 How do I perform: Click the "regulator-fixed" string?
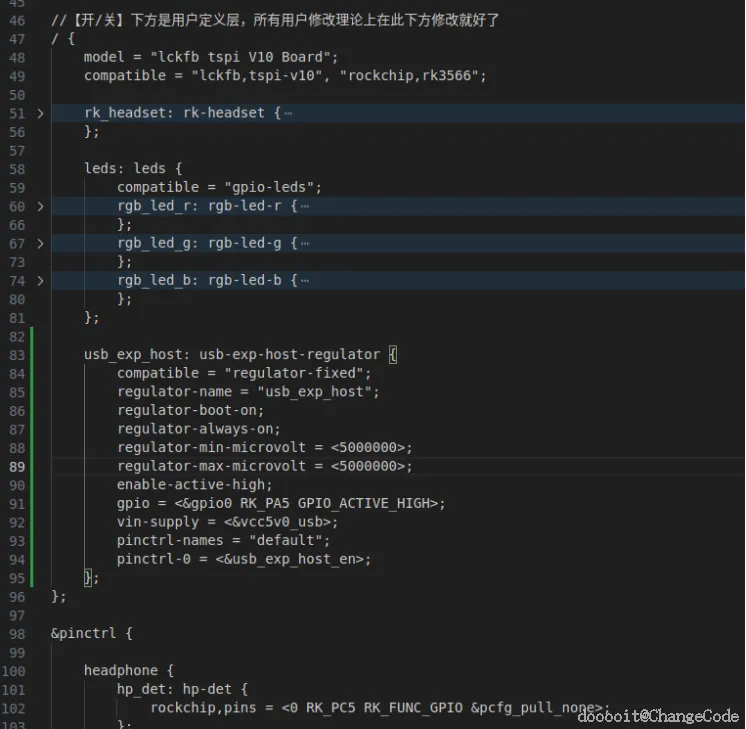(x=294, y=374)
